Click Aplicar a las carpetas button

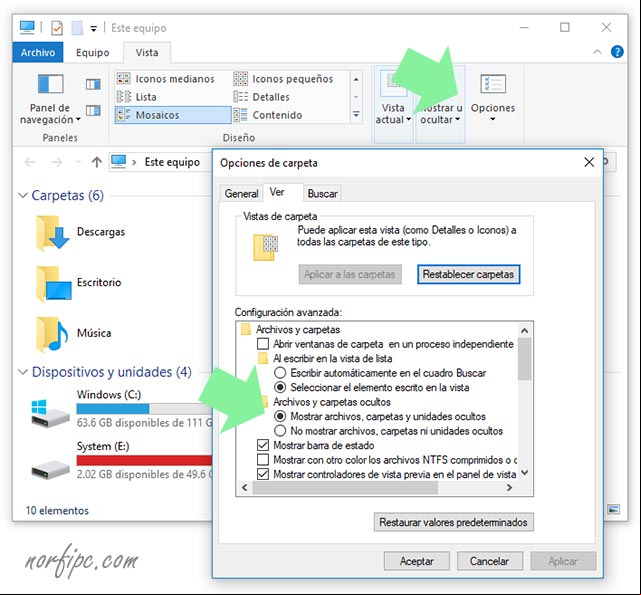350,274
